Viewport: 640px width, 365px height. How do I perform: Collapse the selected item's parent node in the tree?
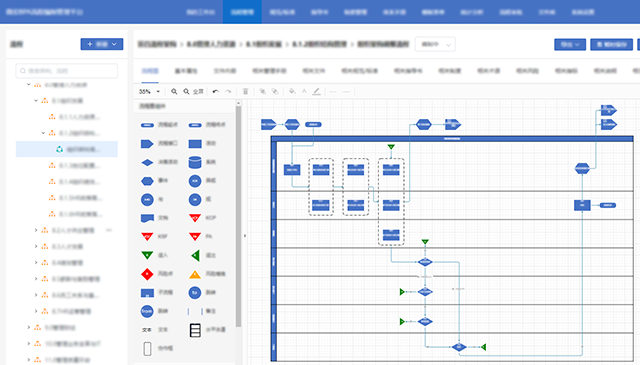coord(44,133)
